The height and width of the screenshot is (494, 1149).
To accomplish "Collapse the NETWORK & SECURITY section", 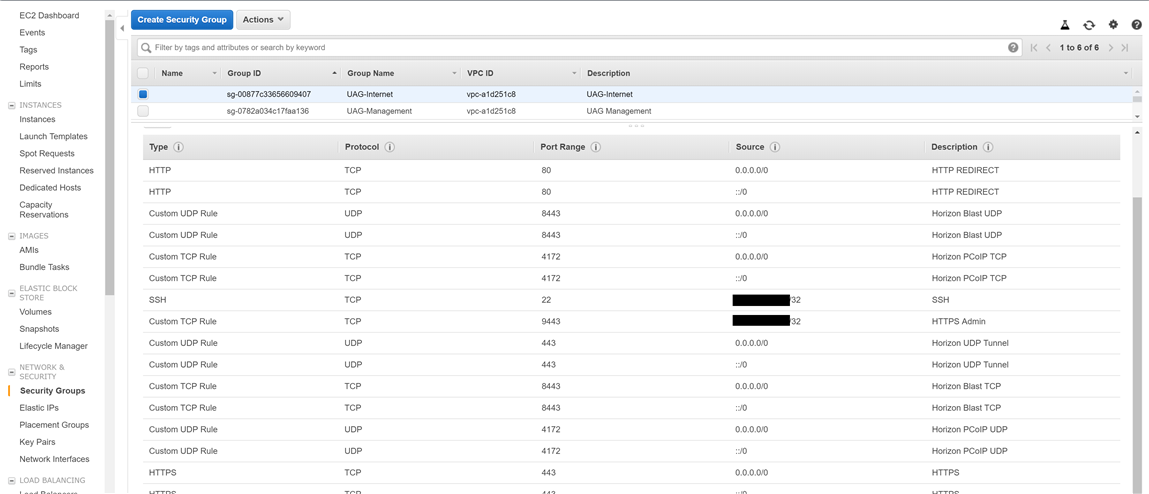I will [11, 372].
